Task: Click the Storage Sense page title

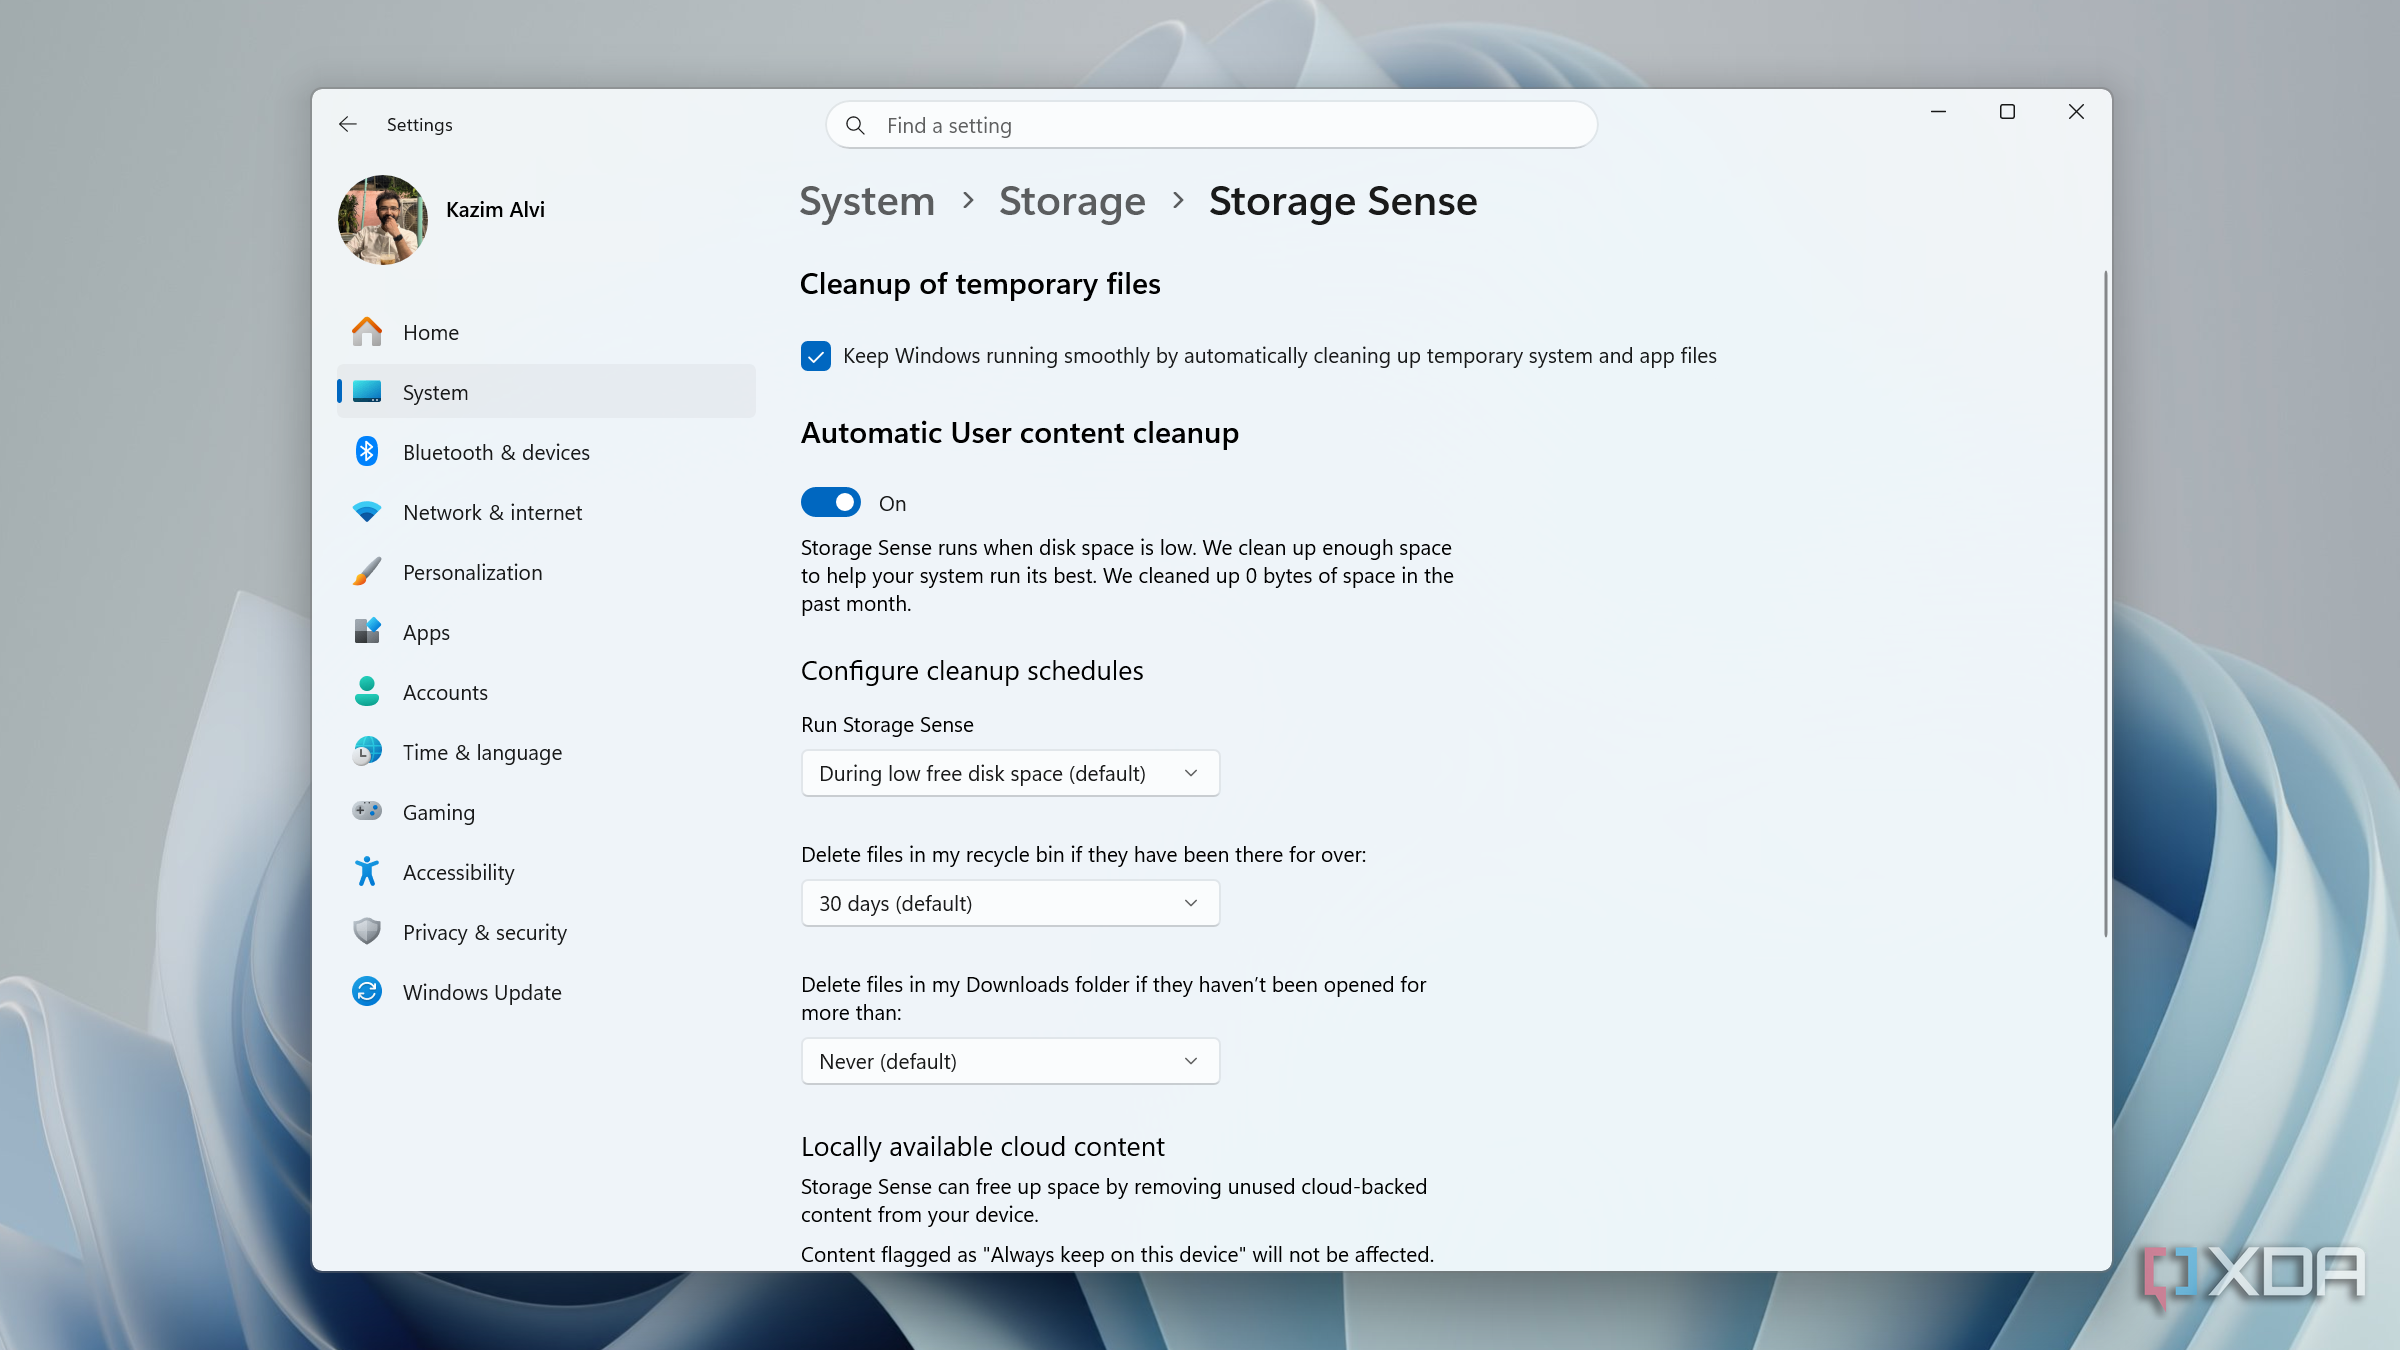Action: tap(1343, 201)
